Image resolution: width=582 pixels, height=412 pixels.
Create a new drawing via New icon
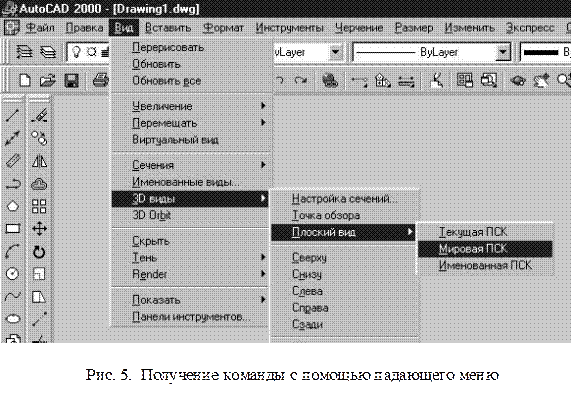pos(24,80)
